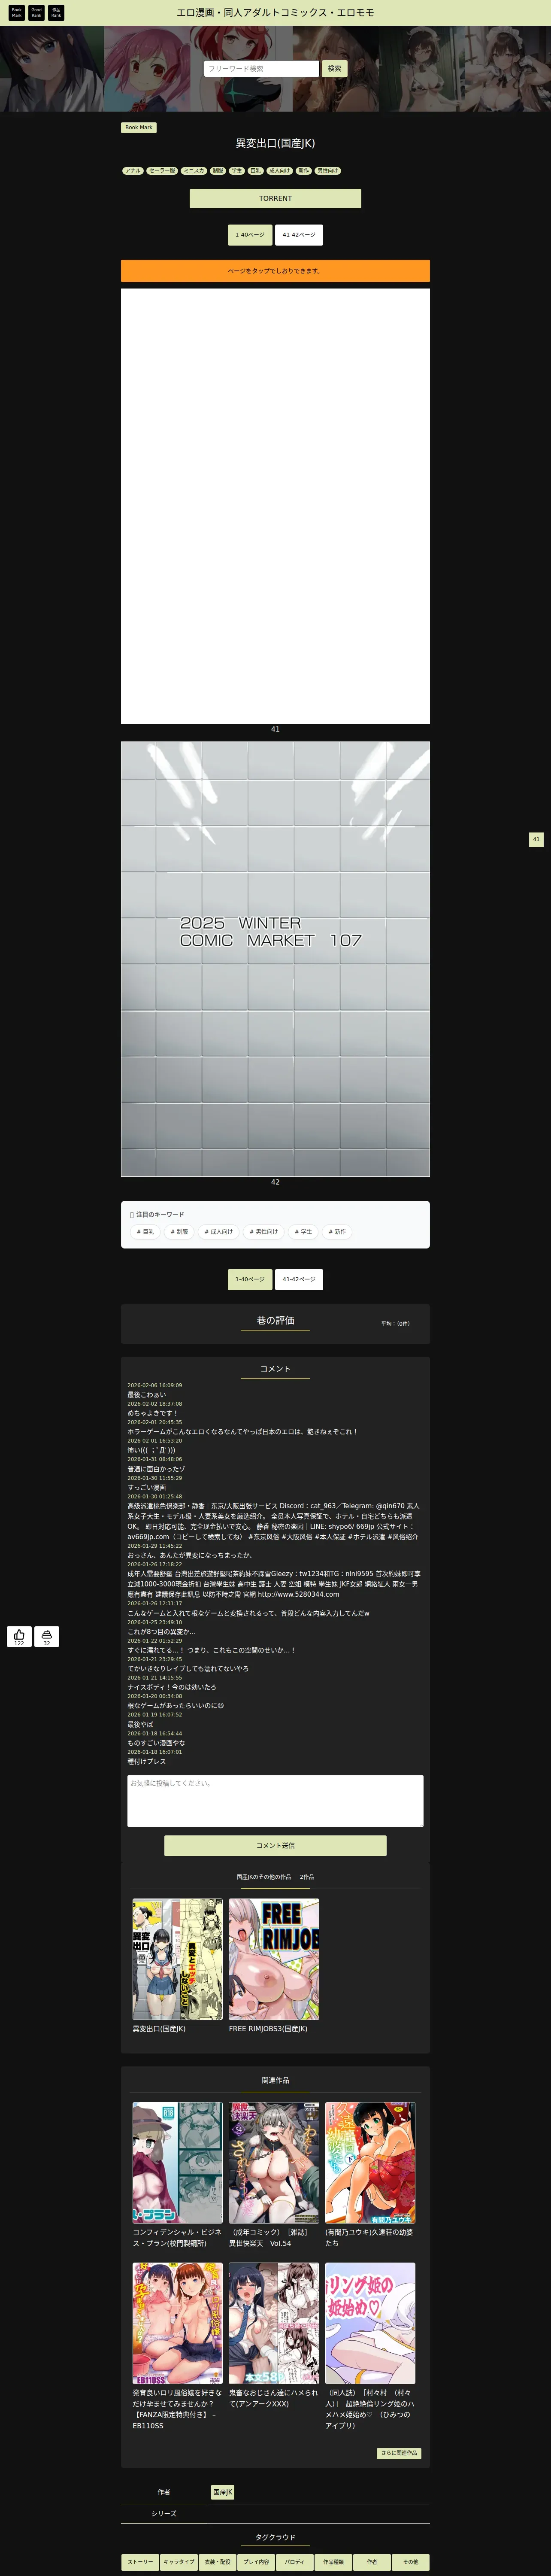The height and width of the screenshot is (2576, 551).
Task: Select the 衣装・配役 tag cloud tab
Action: [x=217, y=2562]
